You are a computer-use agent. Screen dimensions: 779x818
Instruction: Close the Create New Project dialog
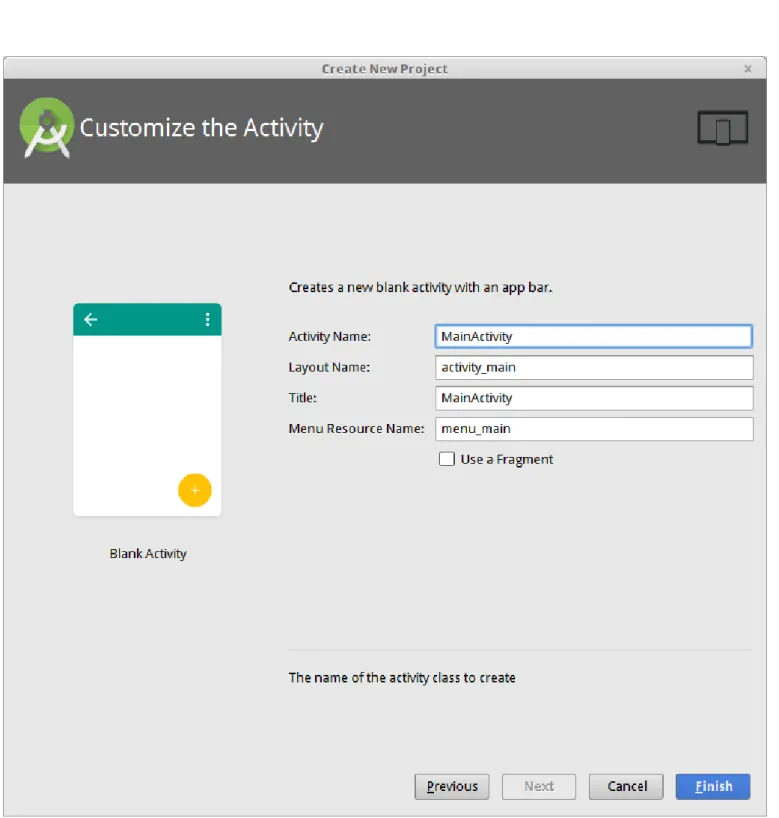[748, 69]
